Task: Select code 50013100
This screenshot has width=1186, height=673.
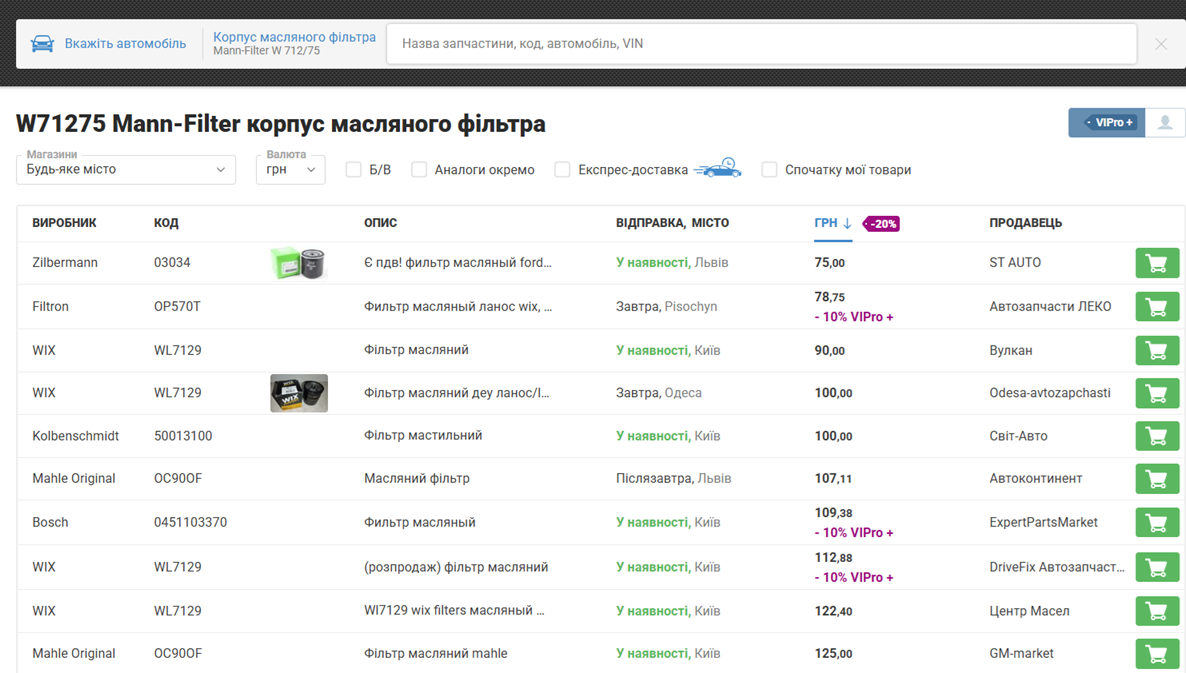Action: [x=183, y=436]
